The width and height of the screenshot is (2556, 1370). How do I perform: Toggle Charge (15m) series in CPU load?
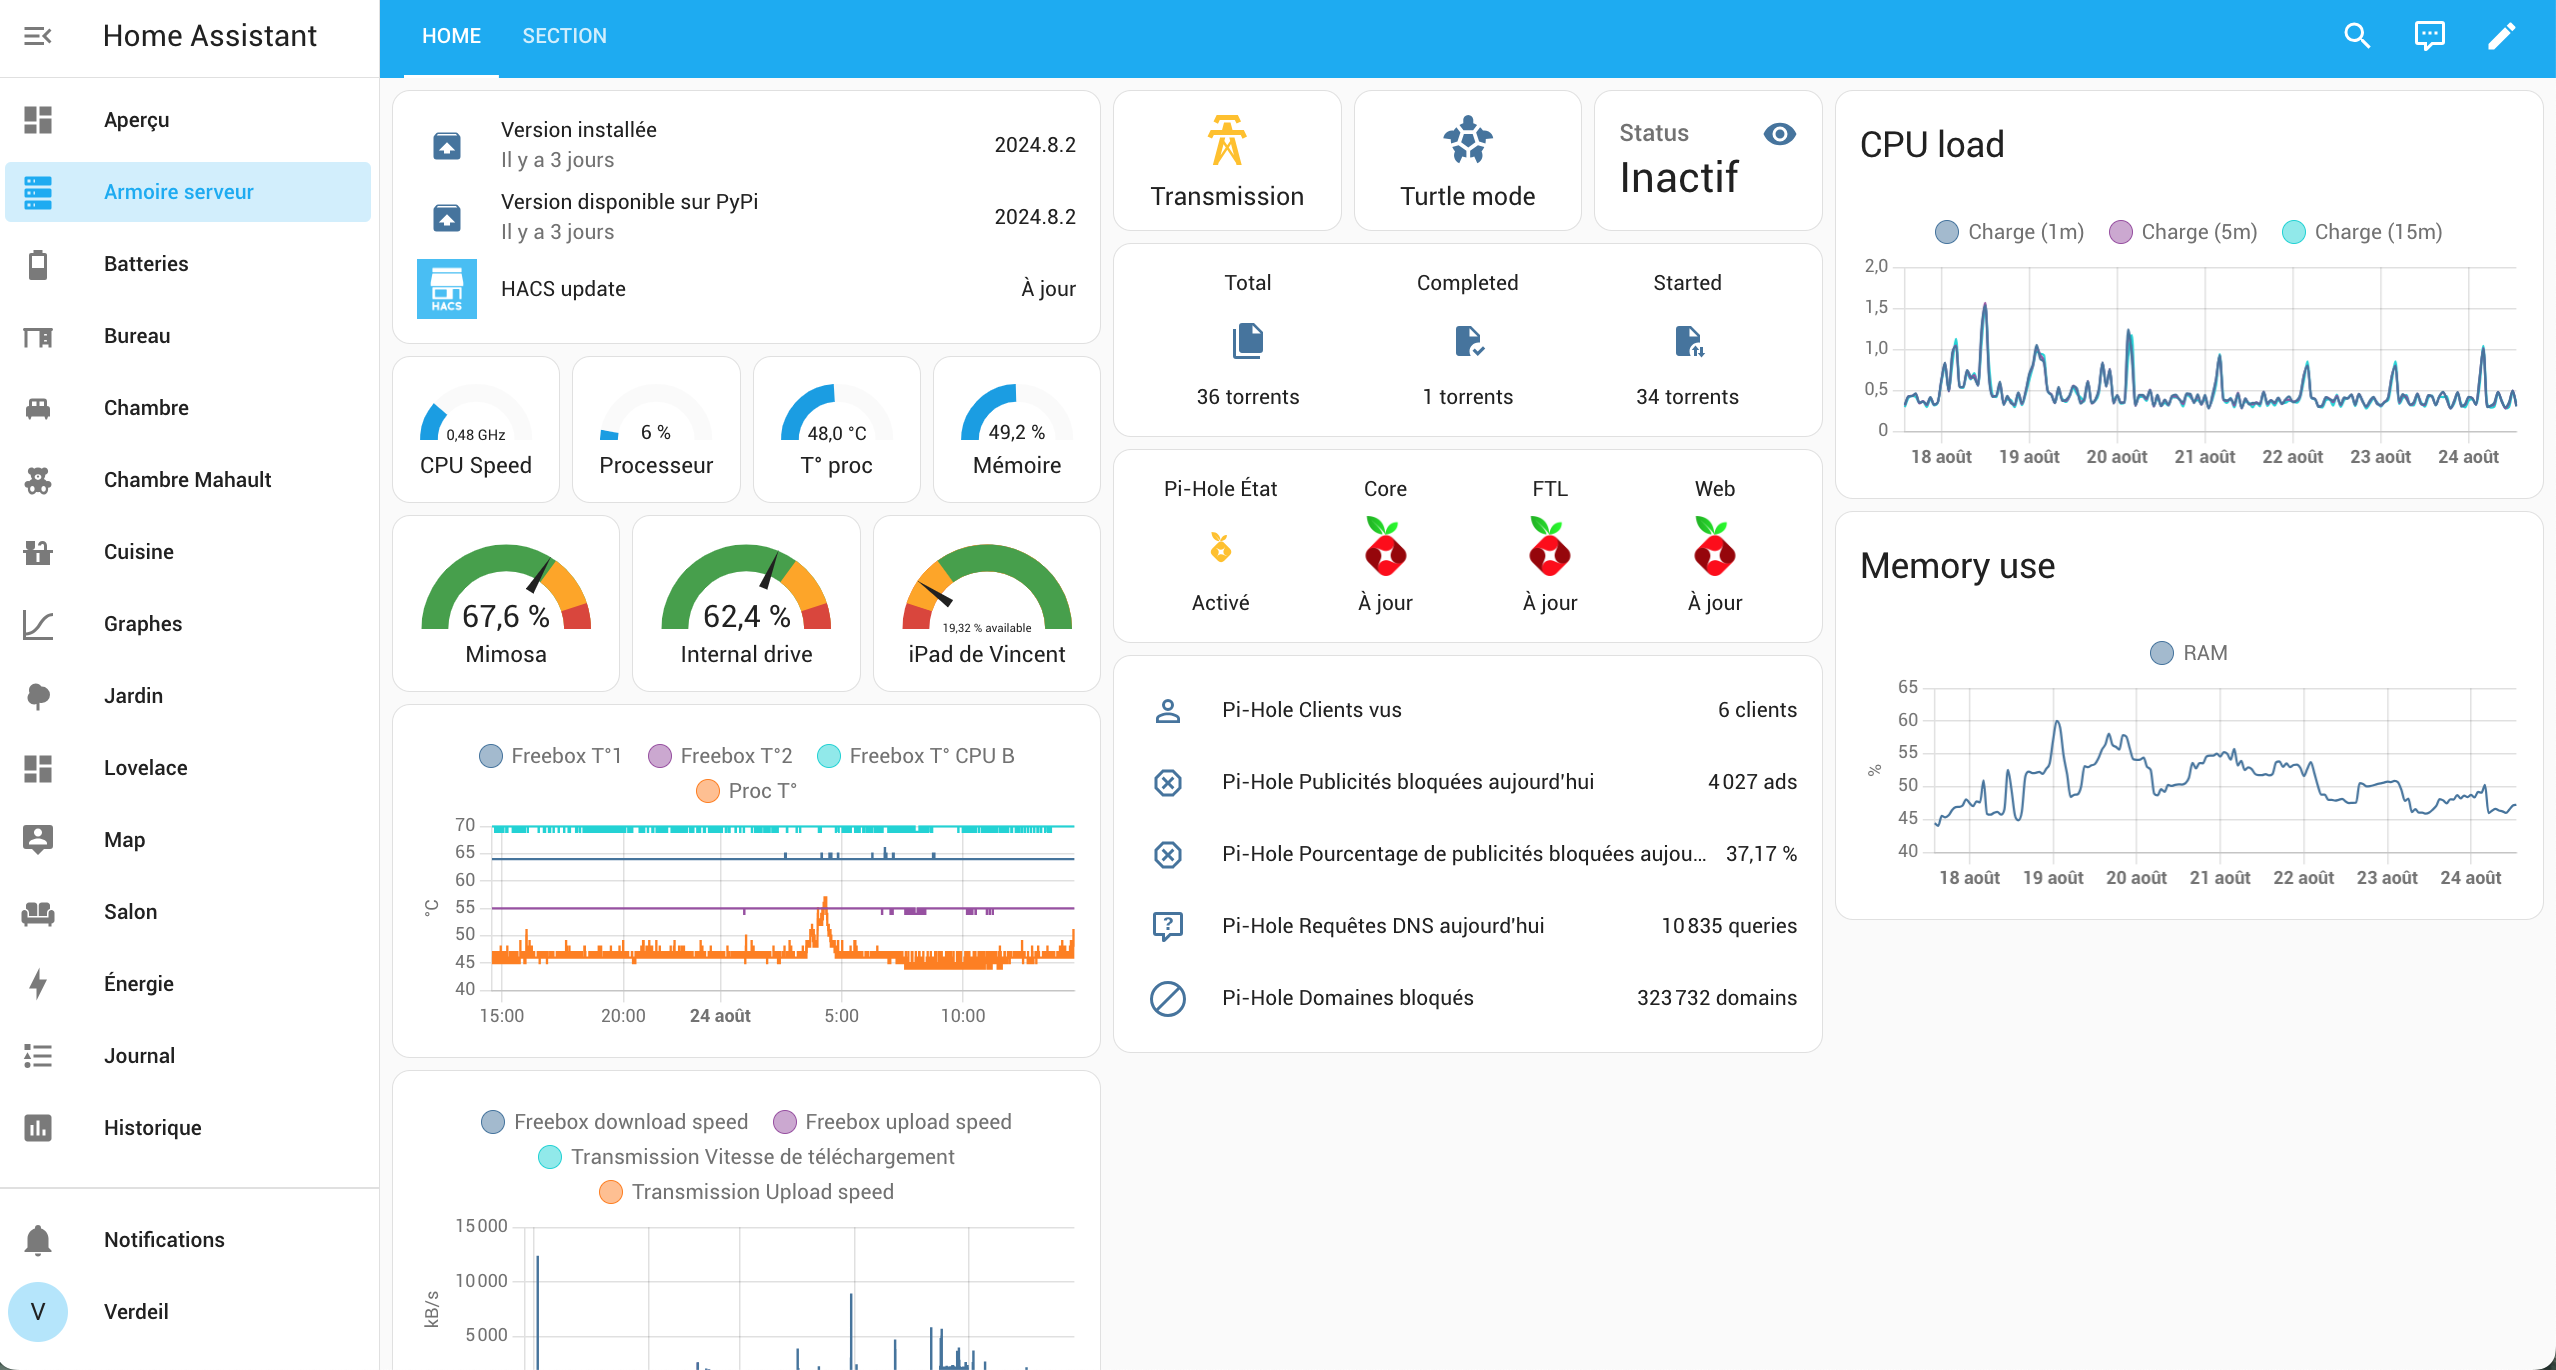2362,232
